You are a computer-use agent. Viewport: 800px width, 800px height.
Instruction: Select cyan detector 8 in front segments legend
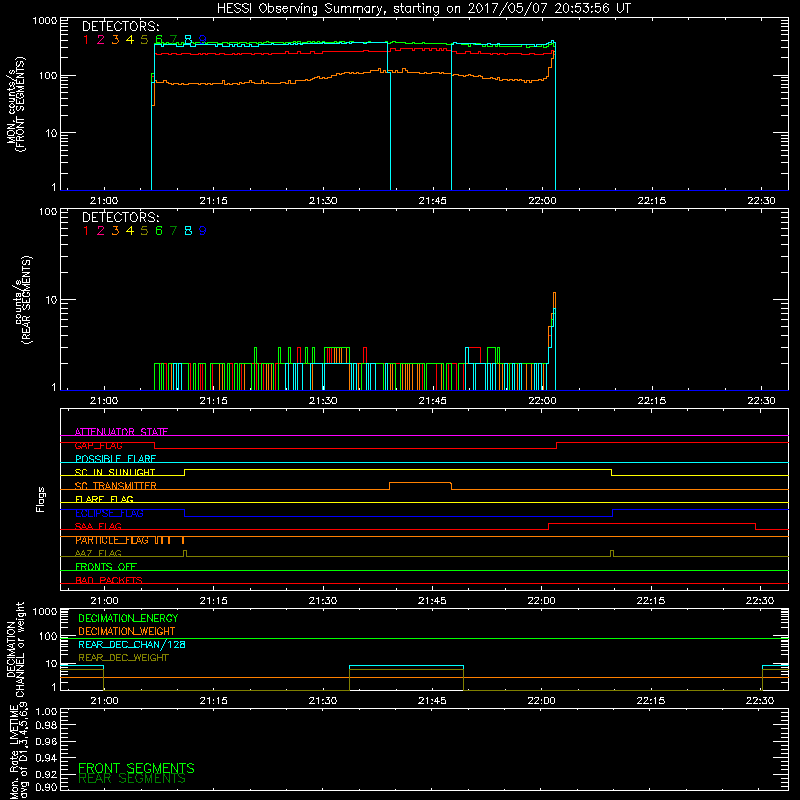point(188,40)
